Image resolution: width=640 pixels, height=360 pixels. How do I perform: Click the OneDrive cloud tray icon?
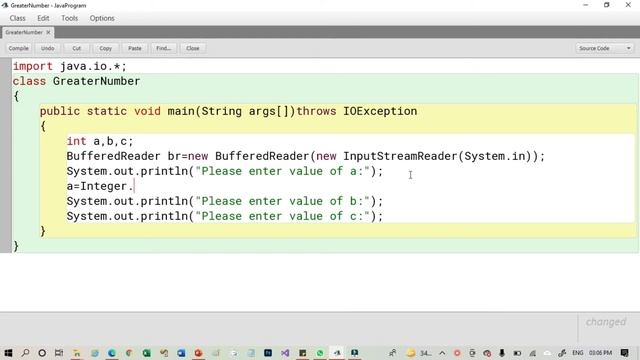(x=547, y=353)
